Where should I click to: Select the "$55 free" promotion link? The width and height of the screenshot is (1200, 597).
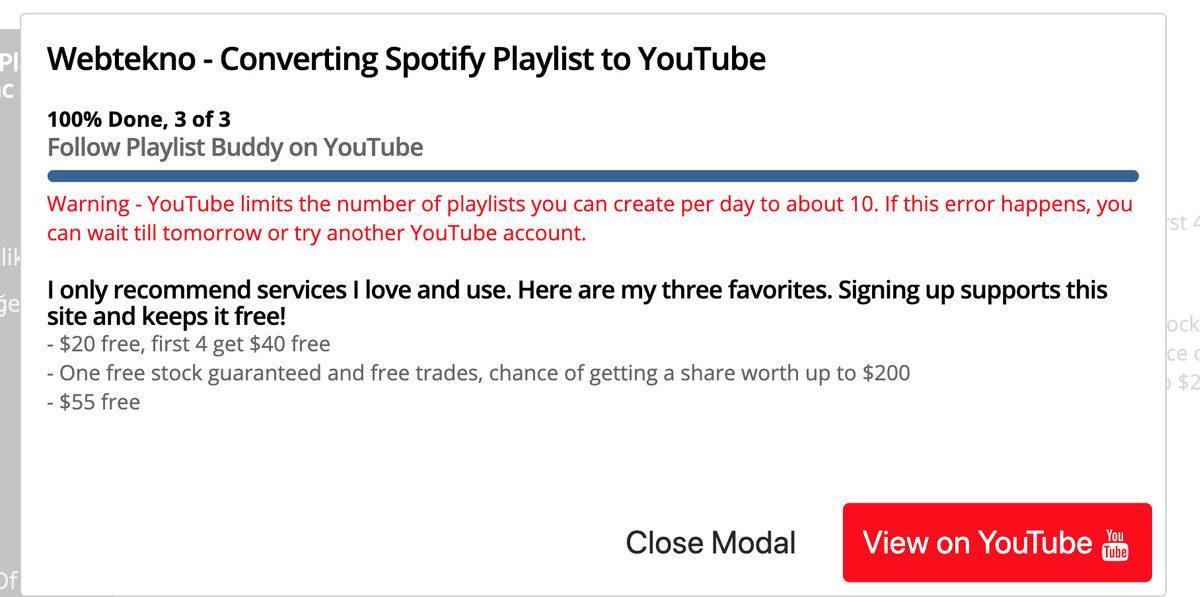96,401
